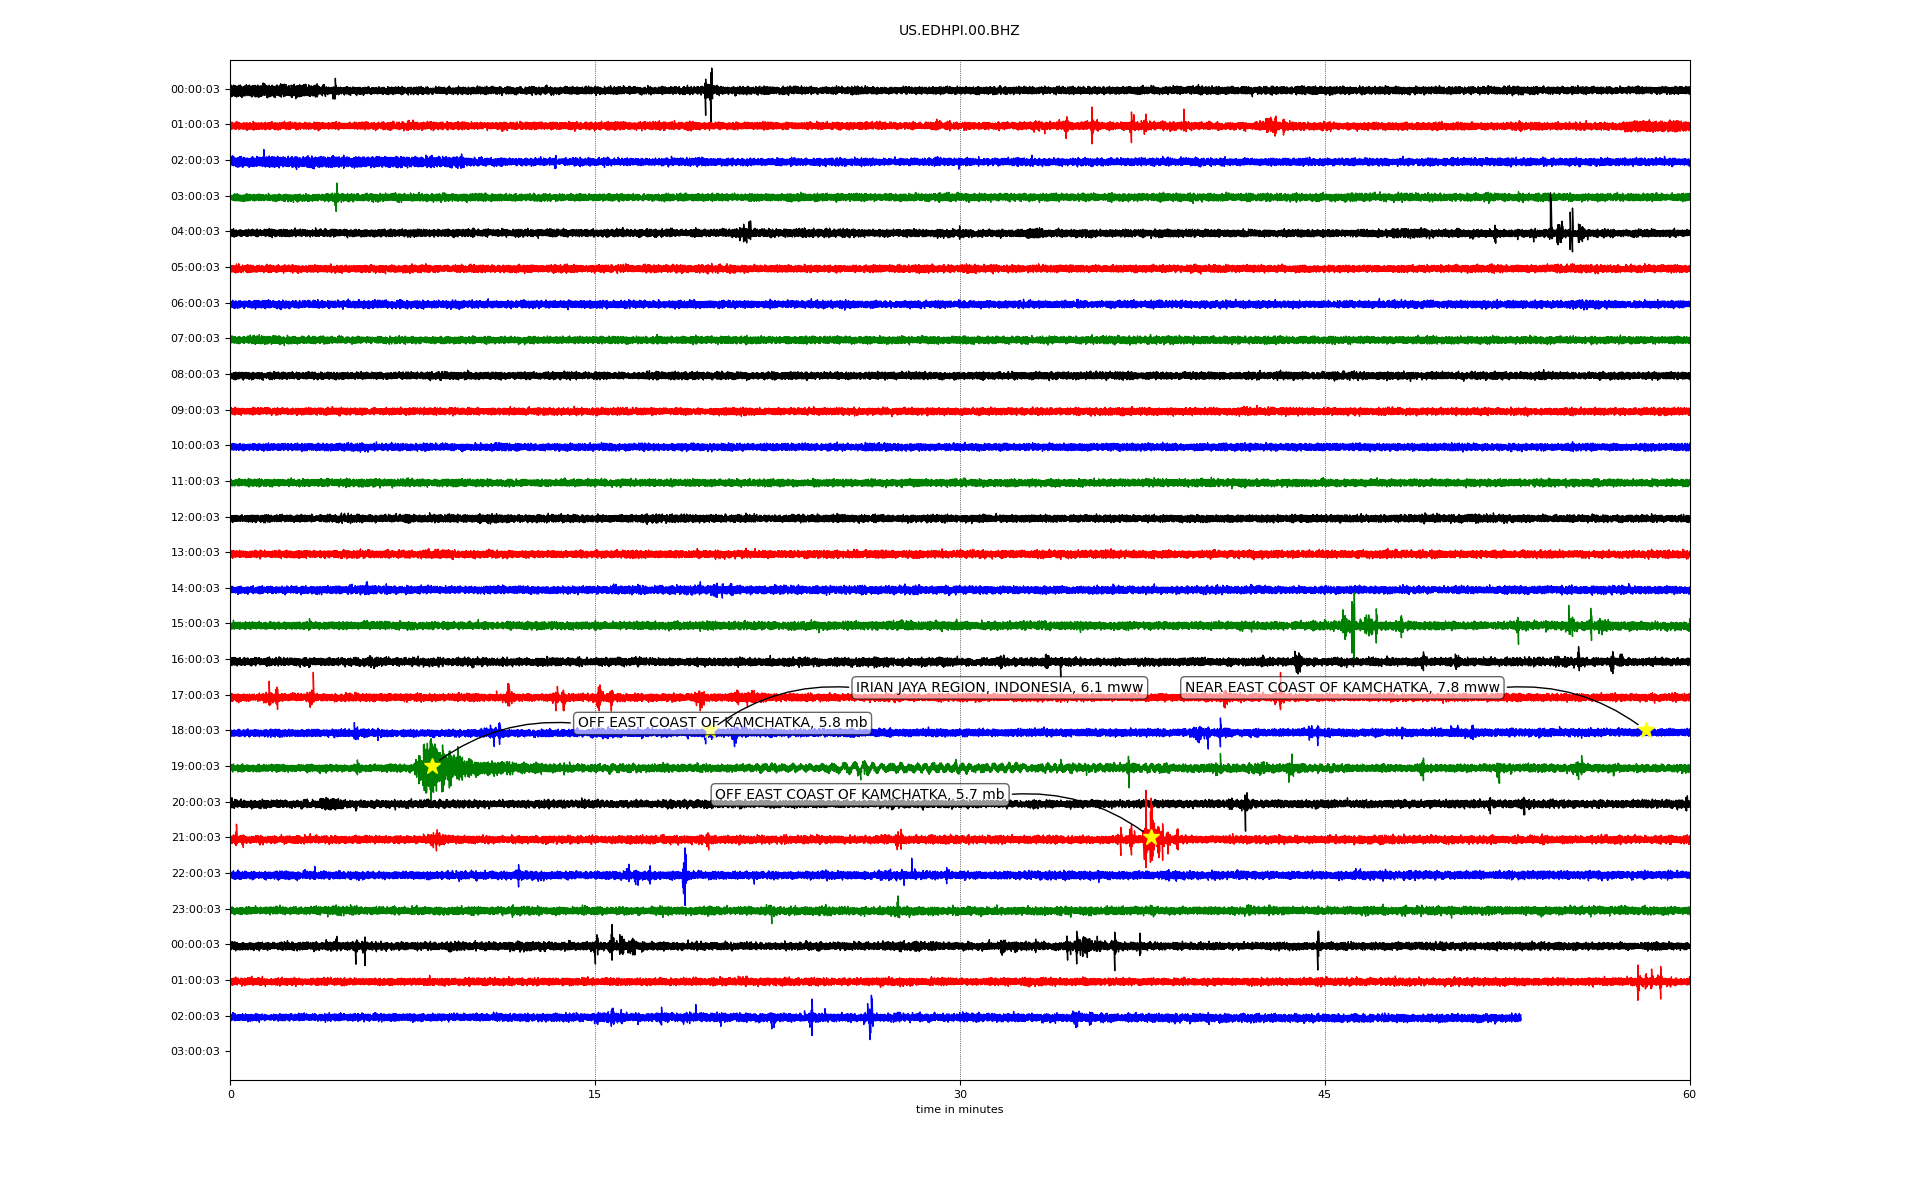Click the 0 tick label on the time axis
Image resolution: width=1920 pixels, height=1200 pixels.
pyautogui.click(x=231, y=1094)
